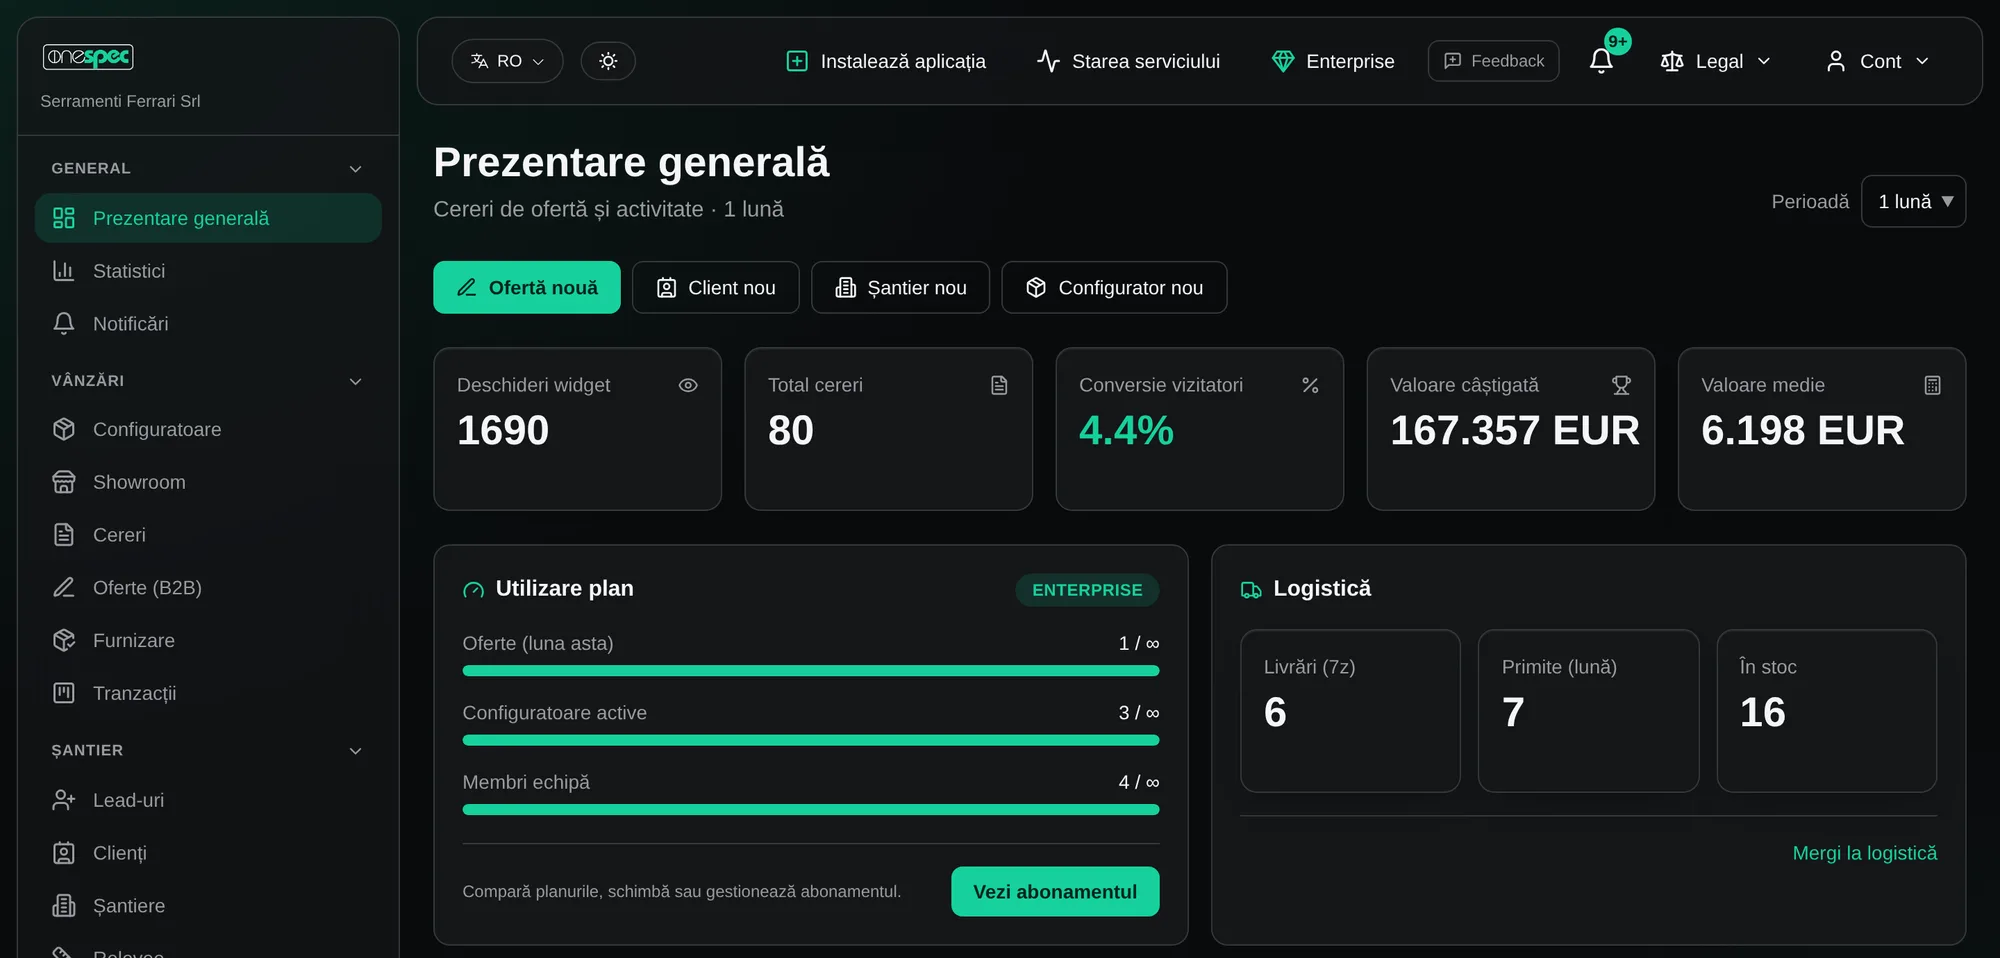Viewport: 2000px width, 958px height.
Task: Open the RO language dropdown
Action: [x=507, y=61]
